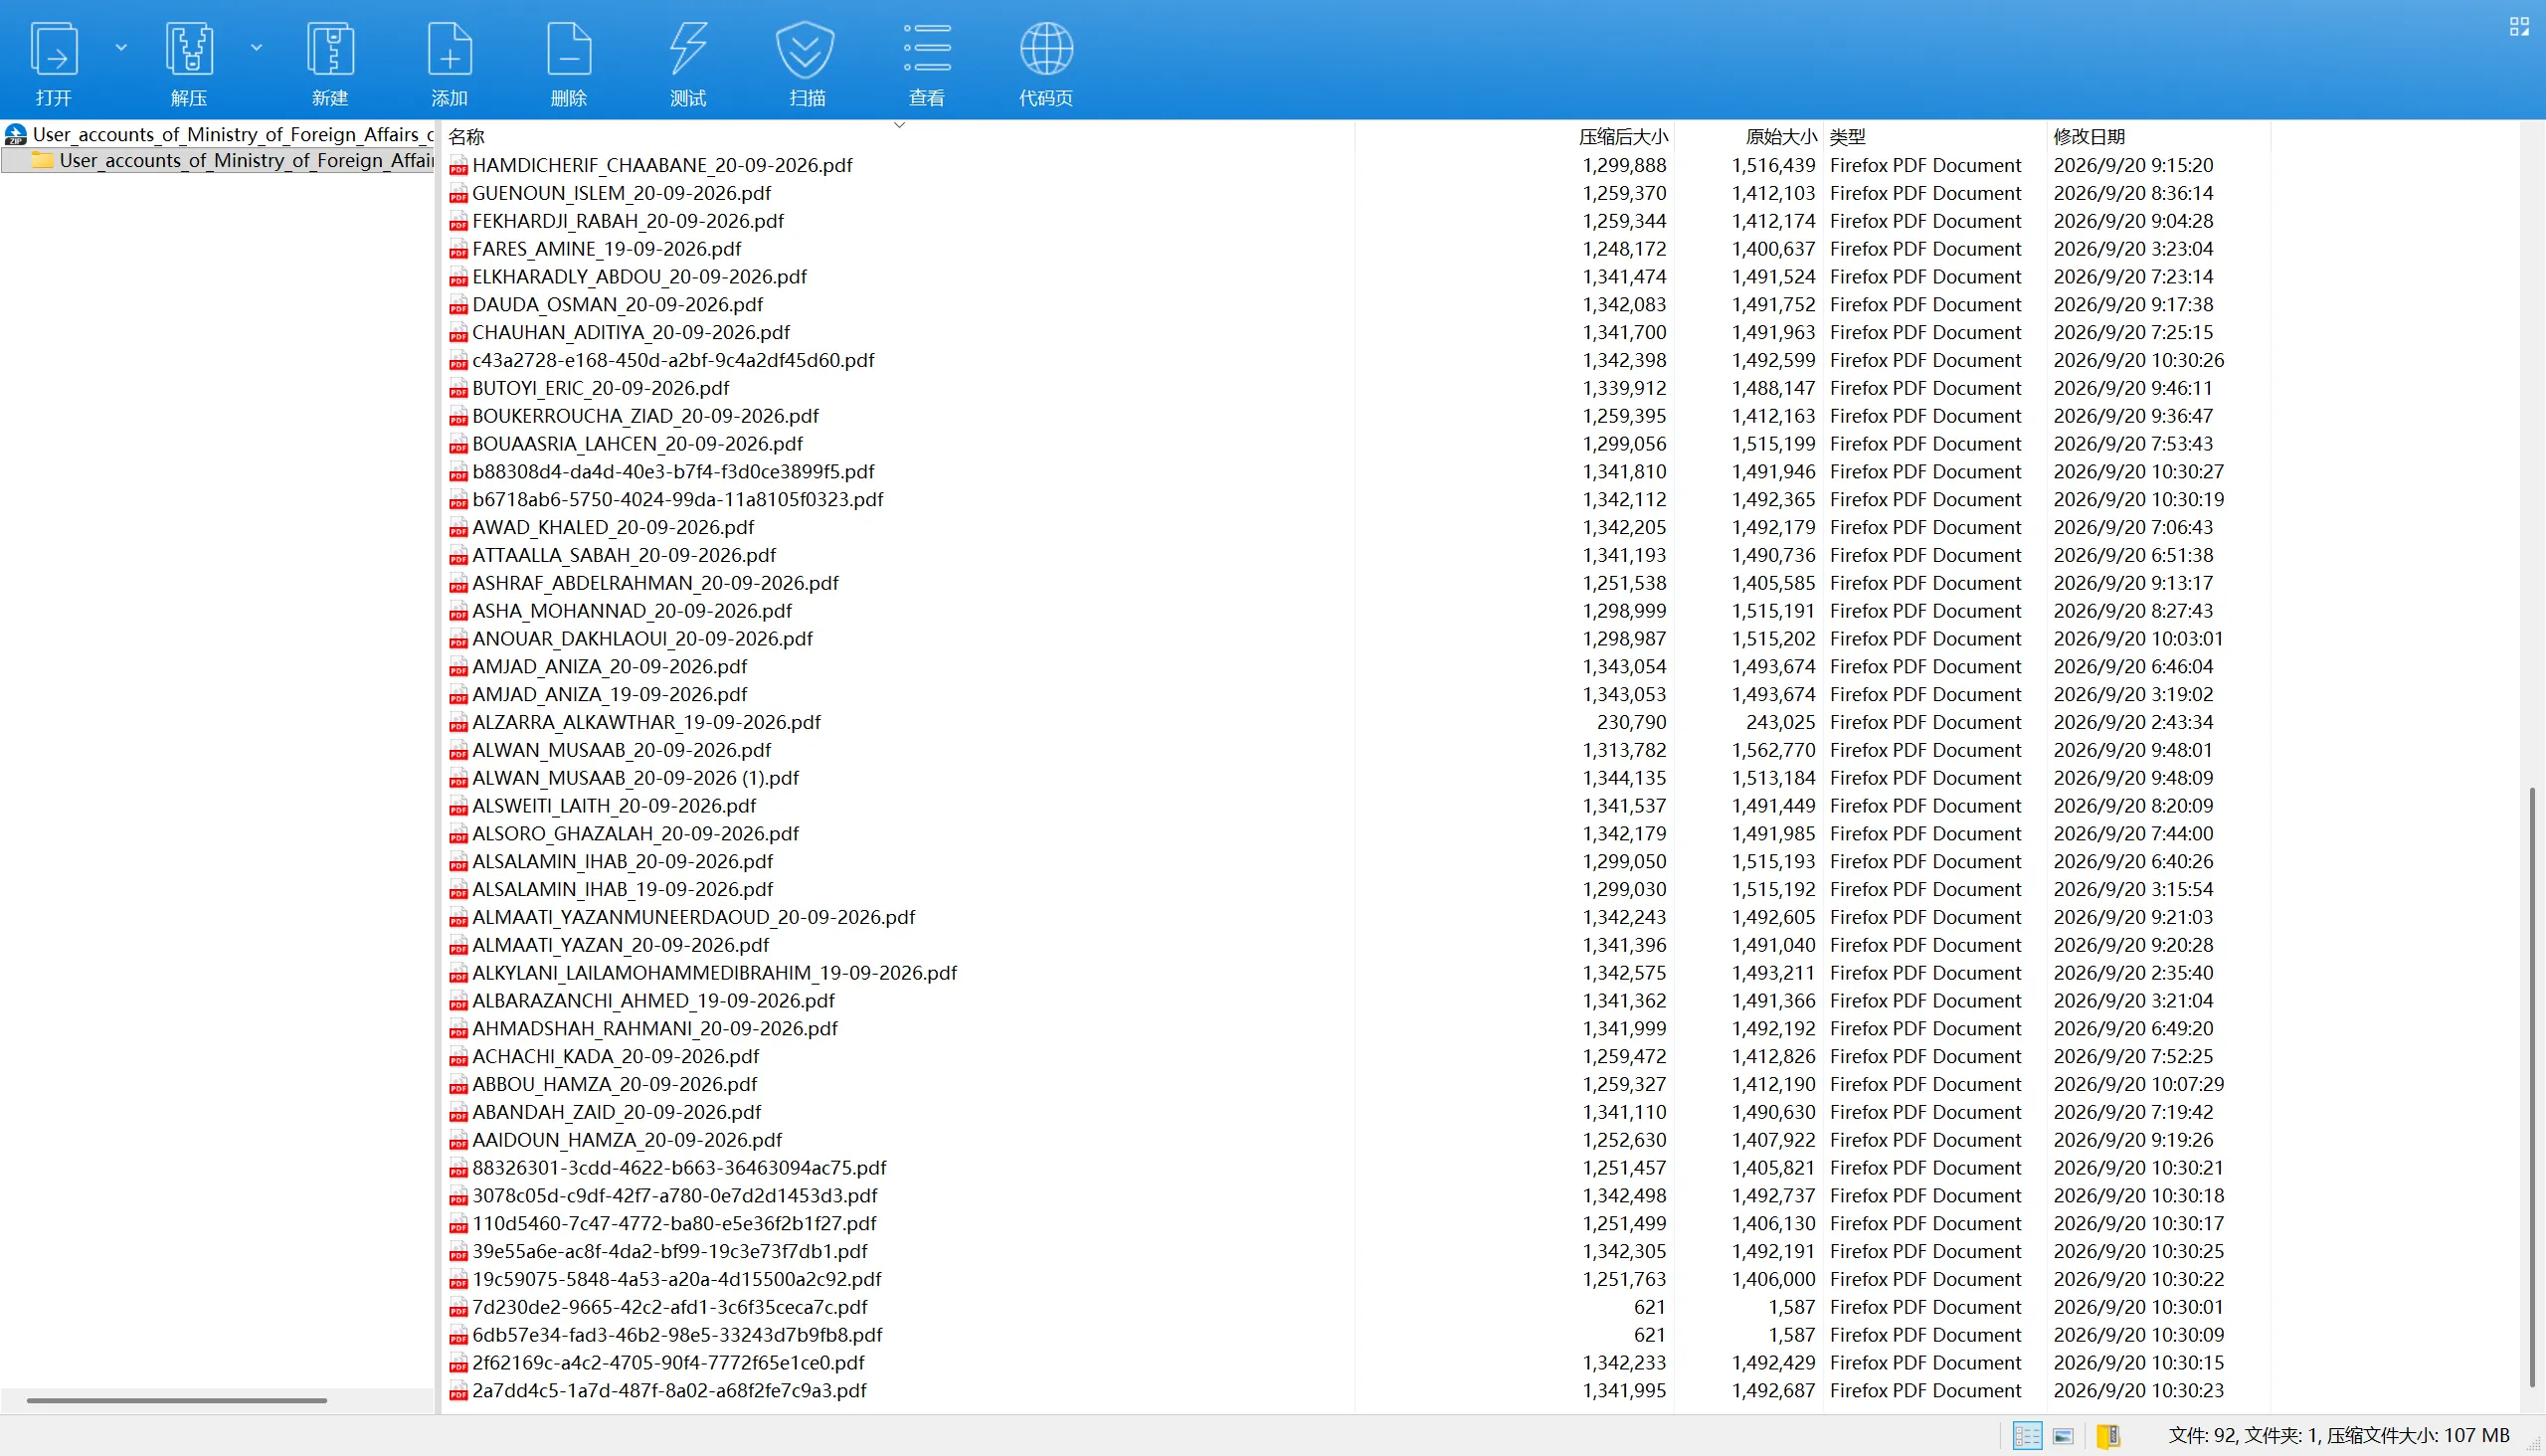Select file 2a7dd4c5-1a7d-487f-8a02-a68f2fe7c9a3.pdf
2546x1456 pixels.
[x=669, y=1391]
